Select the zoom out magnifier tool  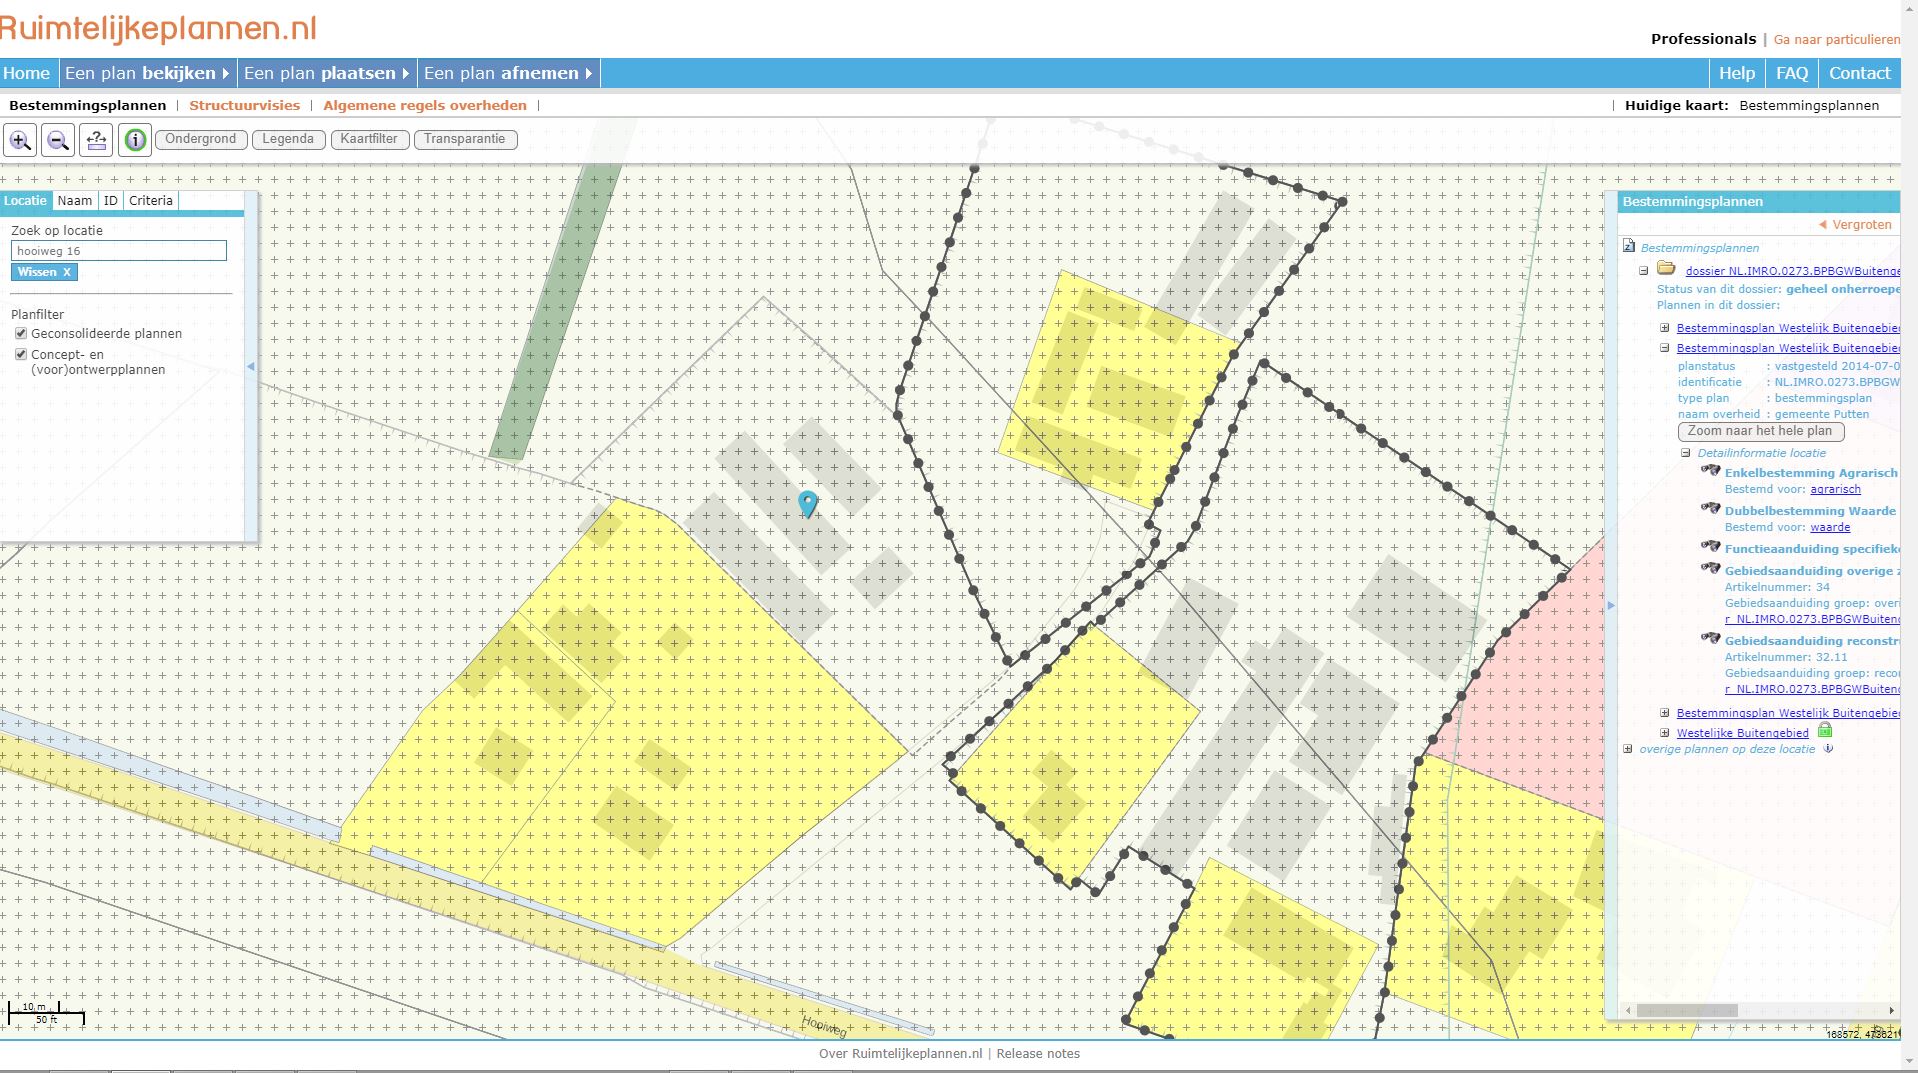[x=58, y=140]
